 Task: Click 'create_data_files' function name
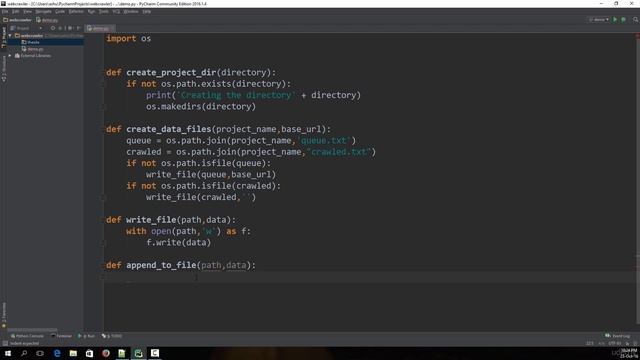pos(169,129)
